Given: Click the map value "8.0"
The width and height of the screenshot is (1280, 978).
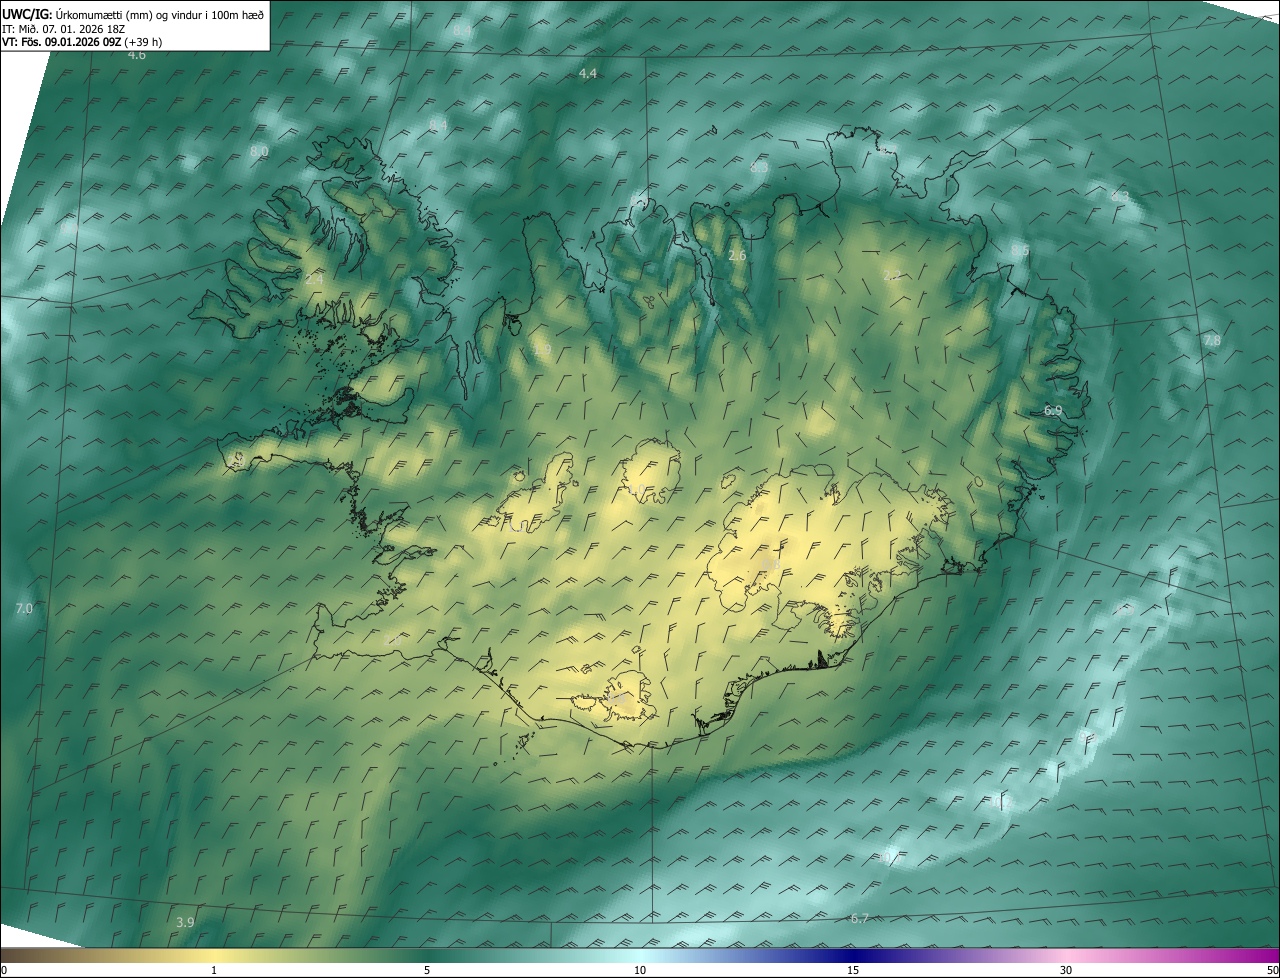Looking at the screenshot, I should [259, 151].
